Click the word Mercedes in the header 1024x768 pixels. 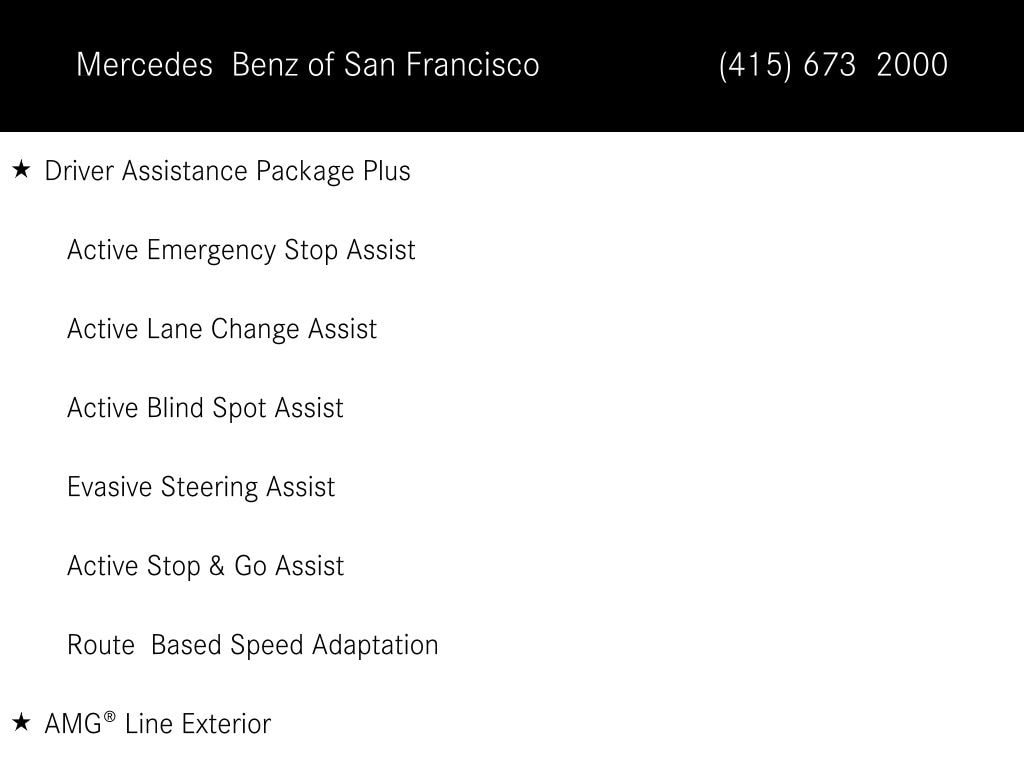point(144,65)
